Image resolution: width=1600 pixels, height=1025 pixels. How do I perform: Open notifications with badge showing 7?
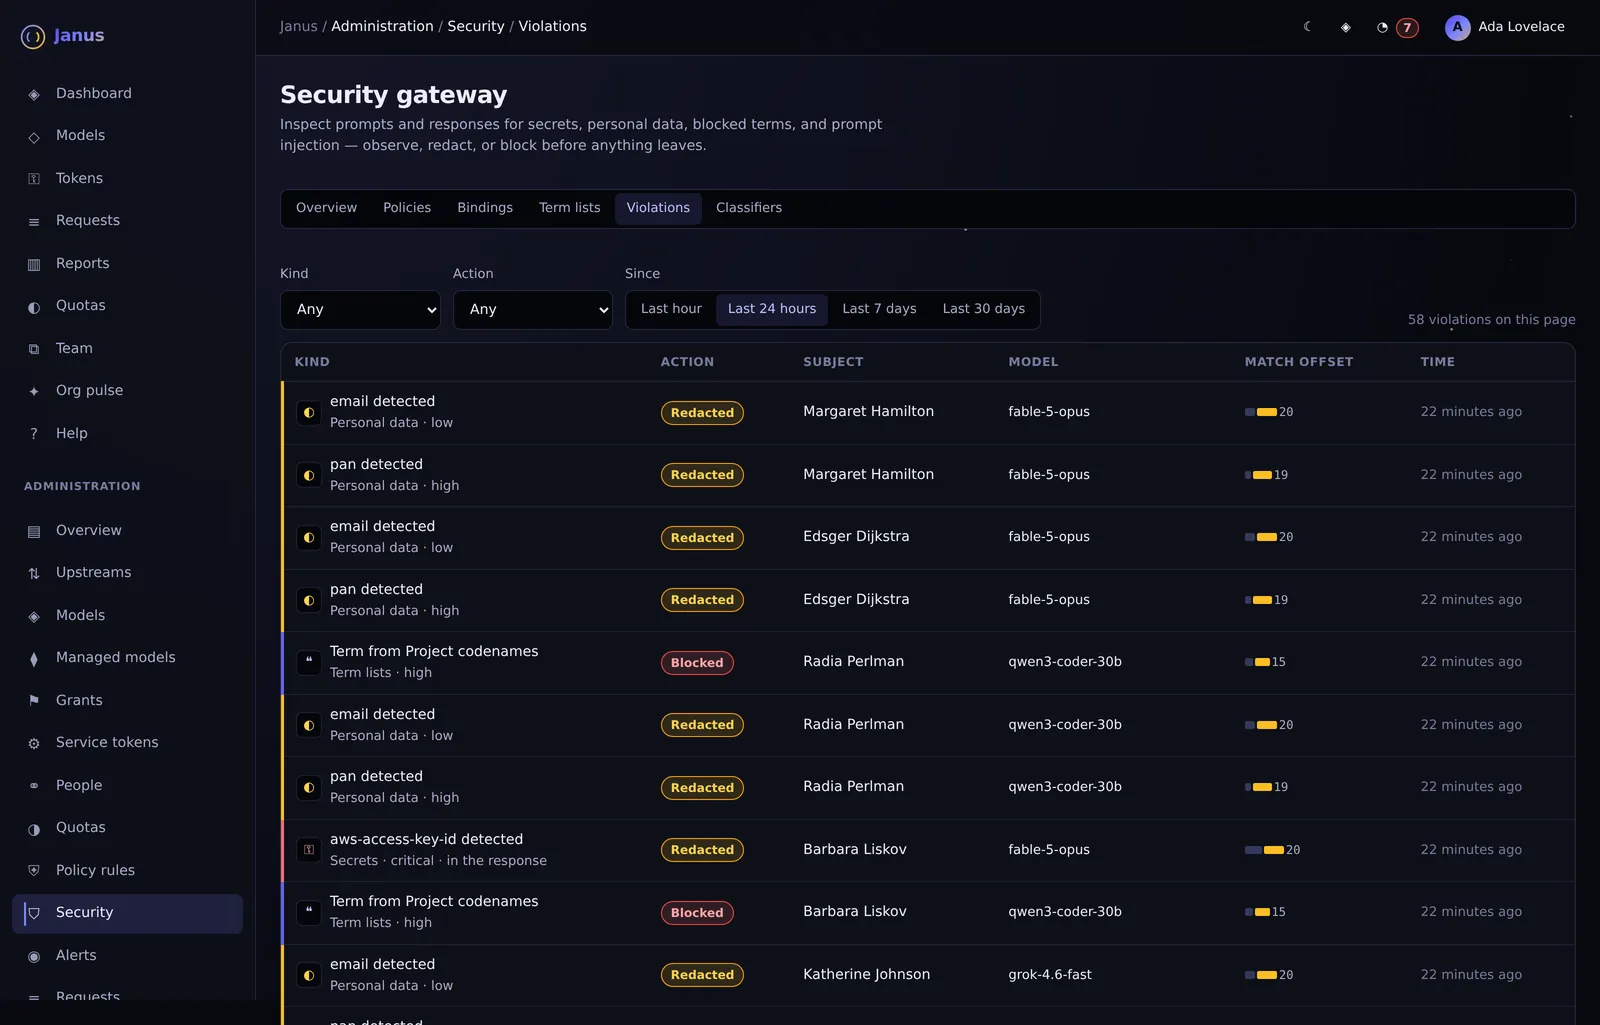click(x=1396, y=27)
